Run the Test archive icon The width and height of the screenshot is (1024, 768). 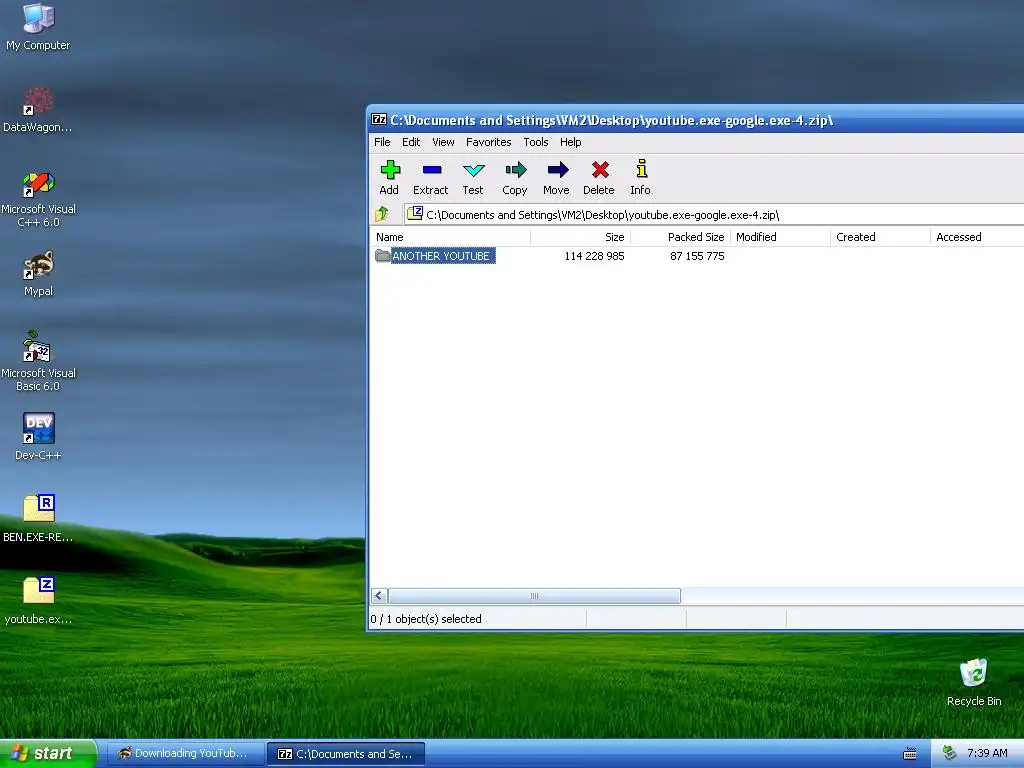(473, 178)
